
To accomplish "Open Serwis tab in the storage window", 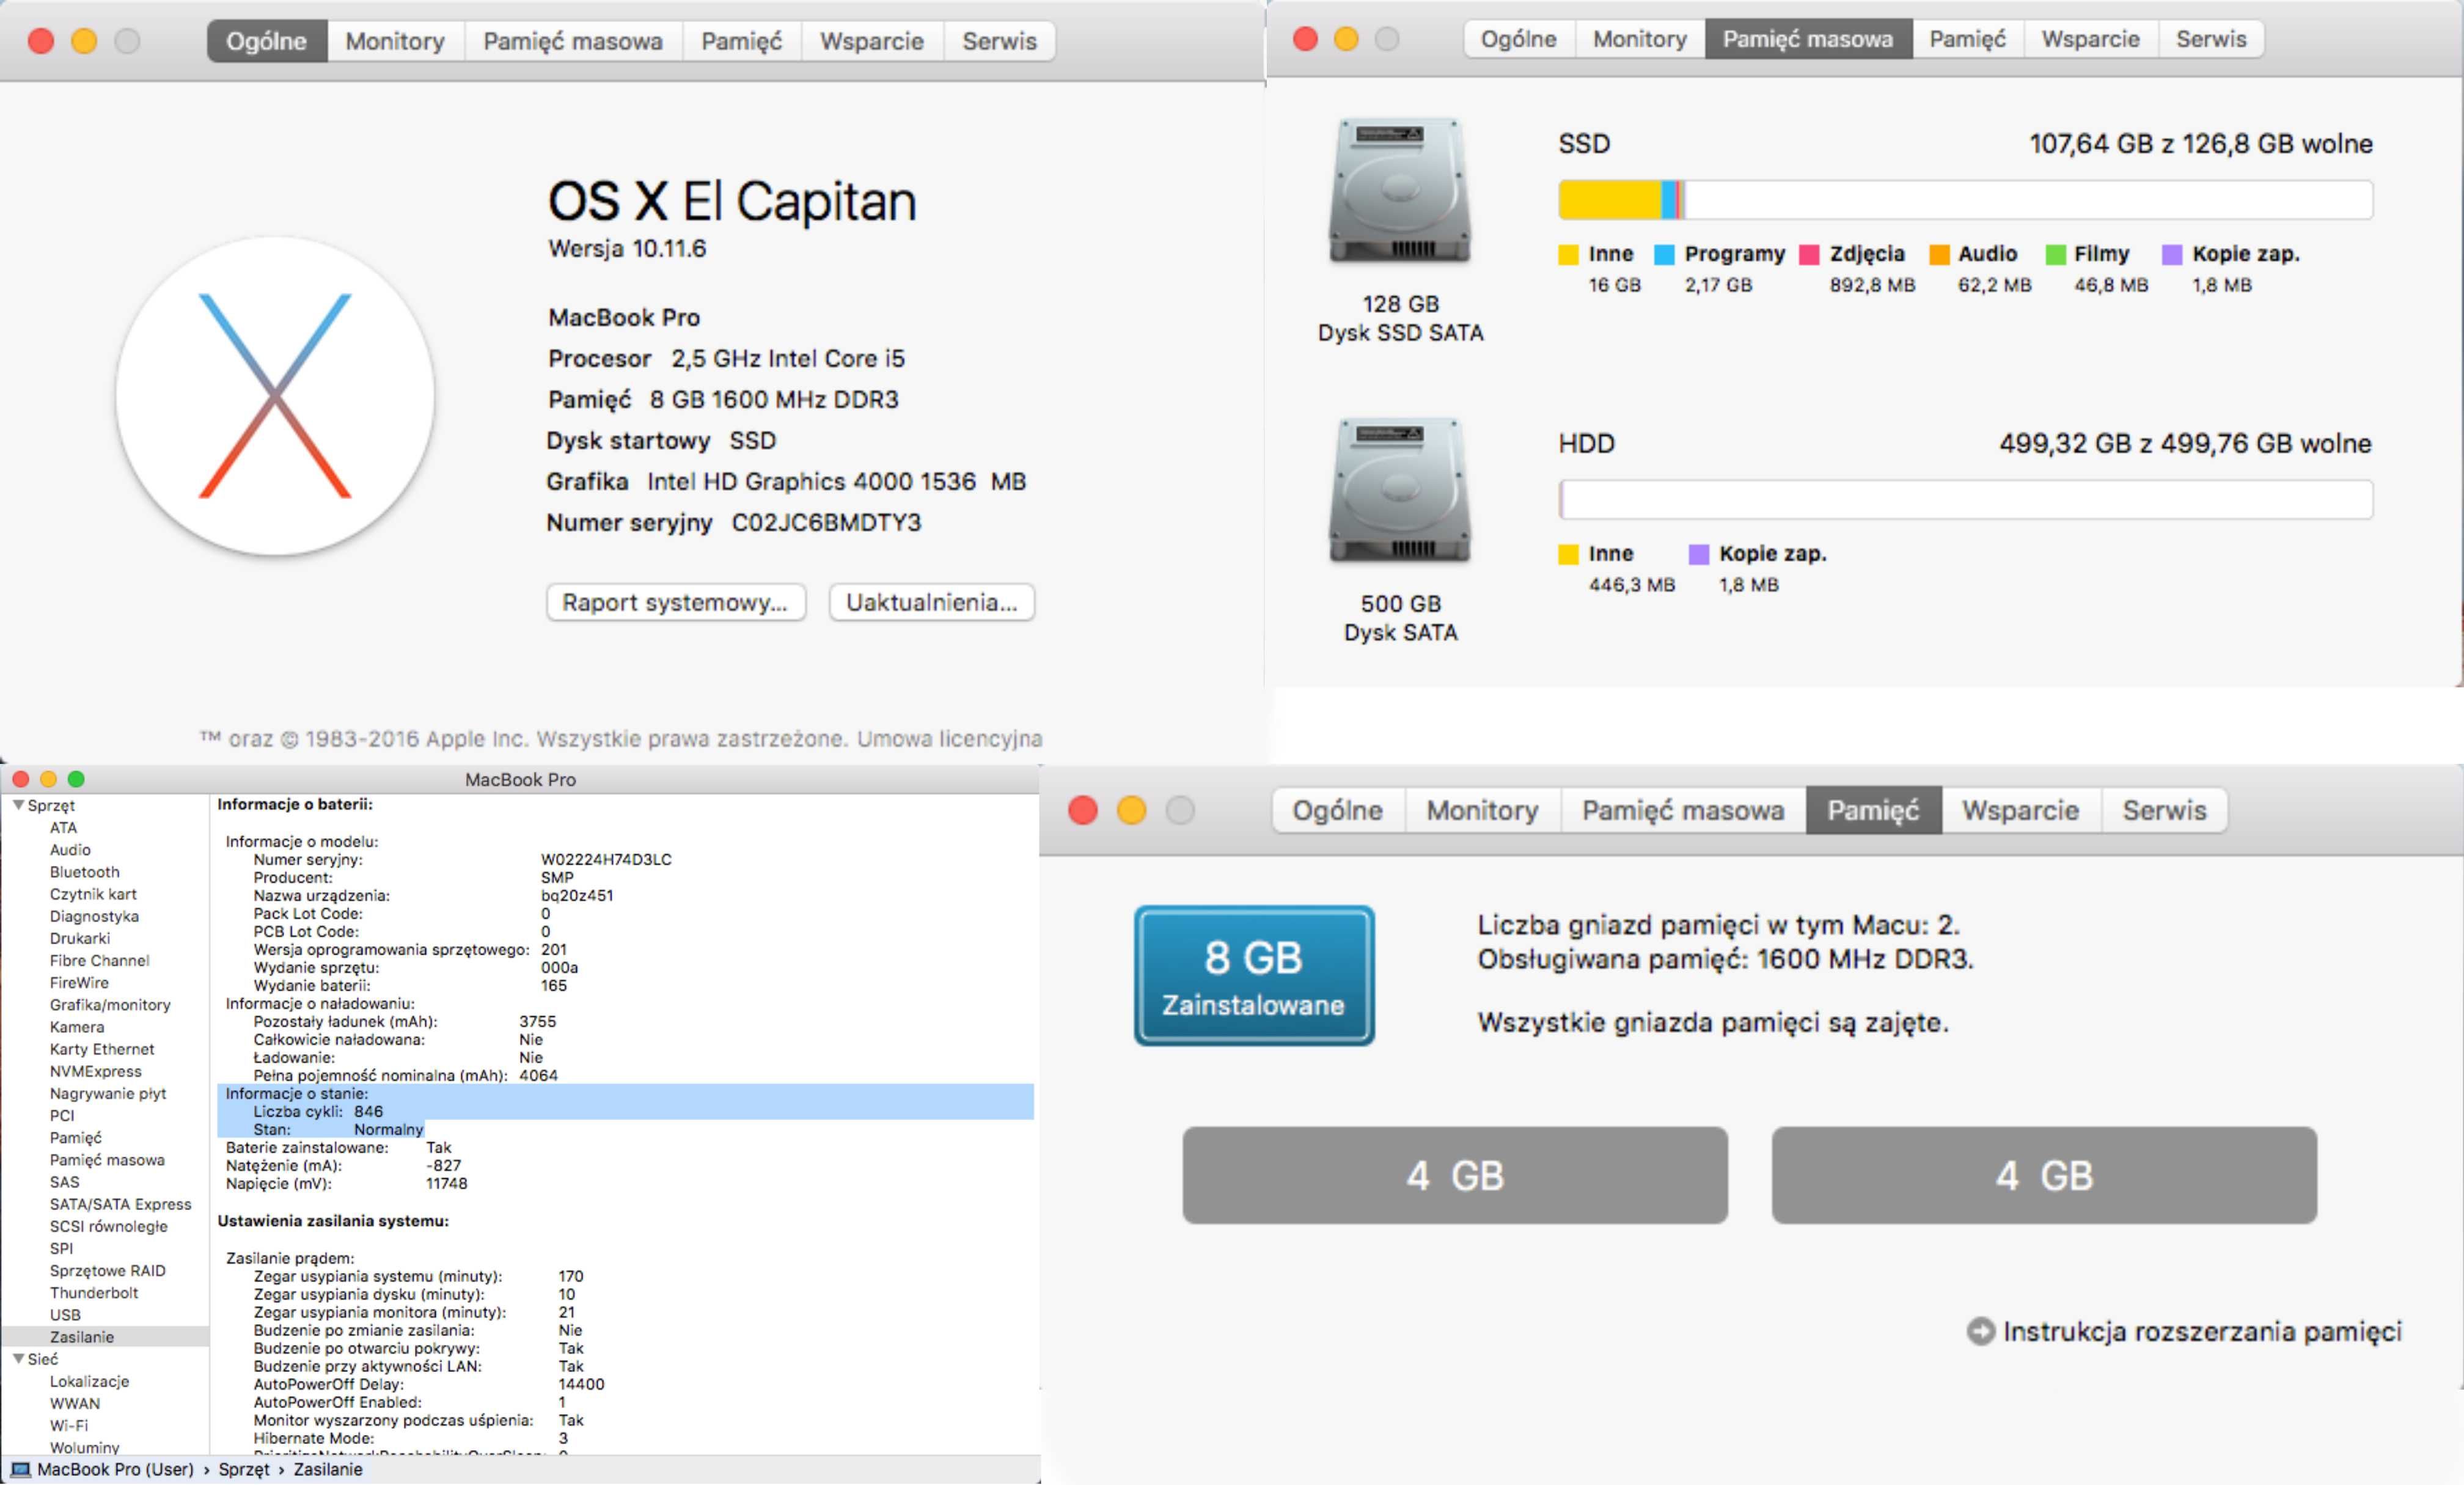I will click(x=2211, y=39).
